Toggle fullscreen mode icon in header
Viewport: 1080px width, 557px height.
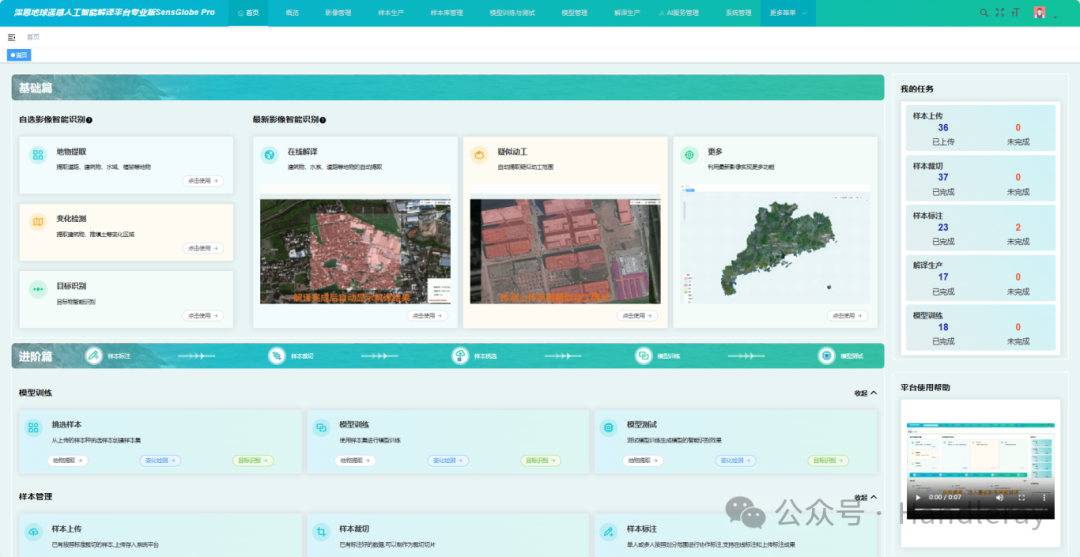999,13
